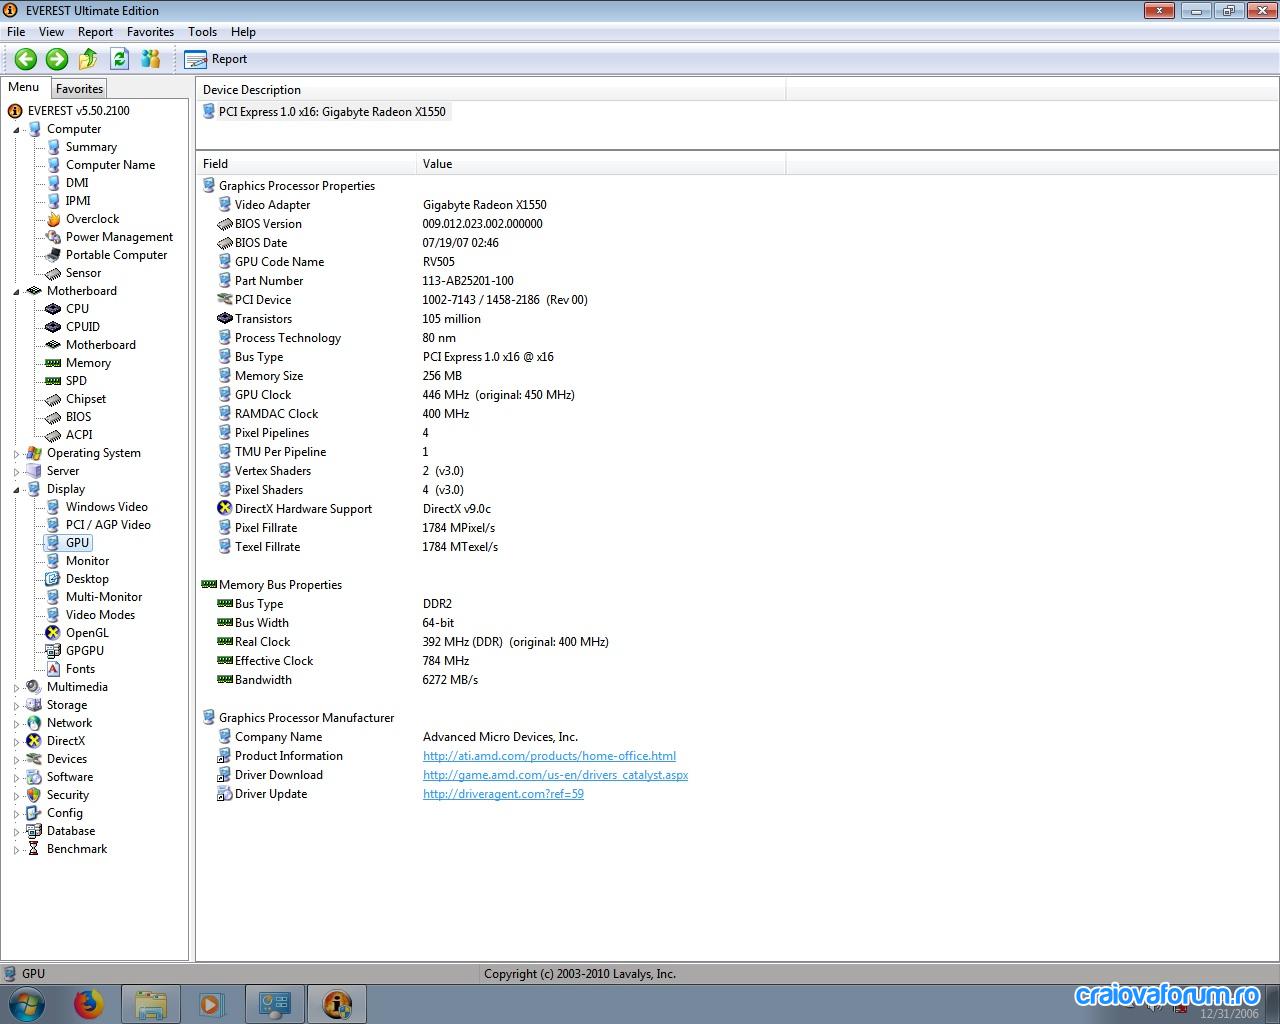Expand the Benchmark node
1280x1024 pixels.
pos(16,850)
